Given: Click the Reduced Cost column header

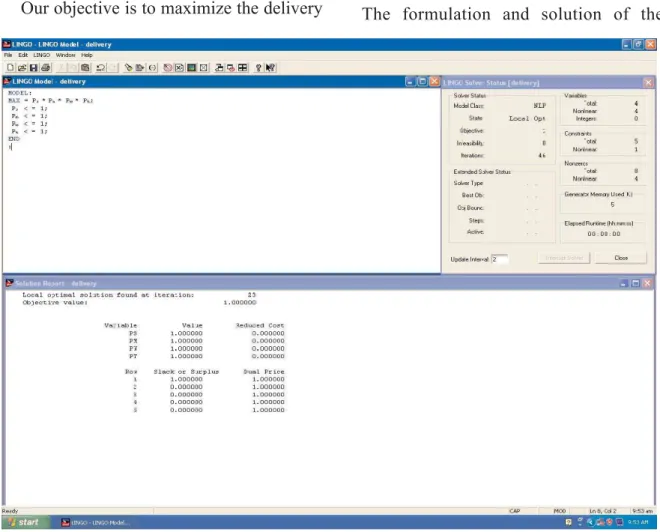Looking at the screenshot, I should (260, 325).
